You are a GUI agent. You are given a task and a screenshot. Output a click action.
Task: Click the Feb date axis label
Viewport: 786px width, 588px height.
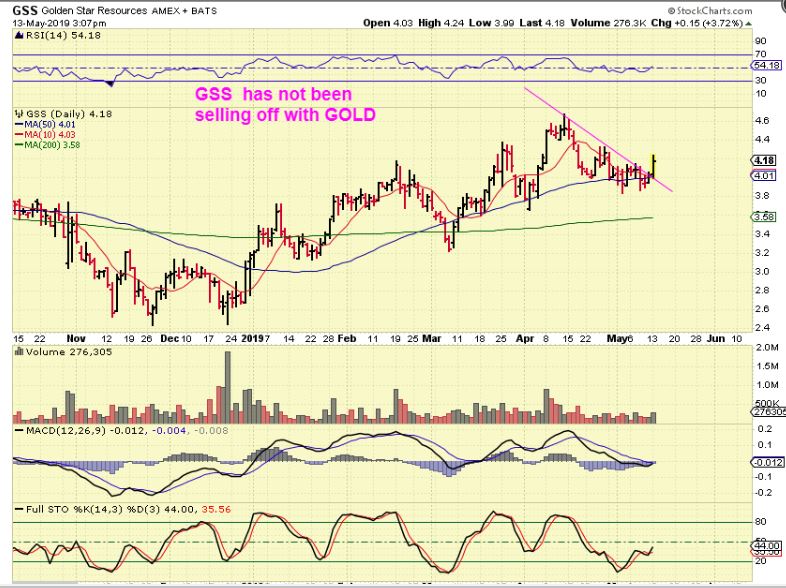click(x=346, y=338)
